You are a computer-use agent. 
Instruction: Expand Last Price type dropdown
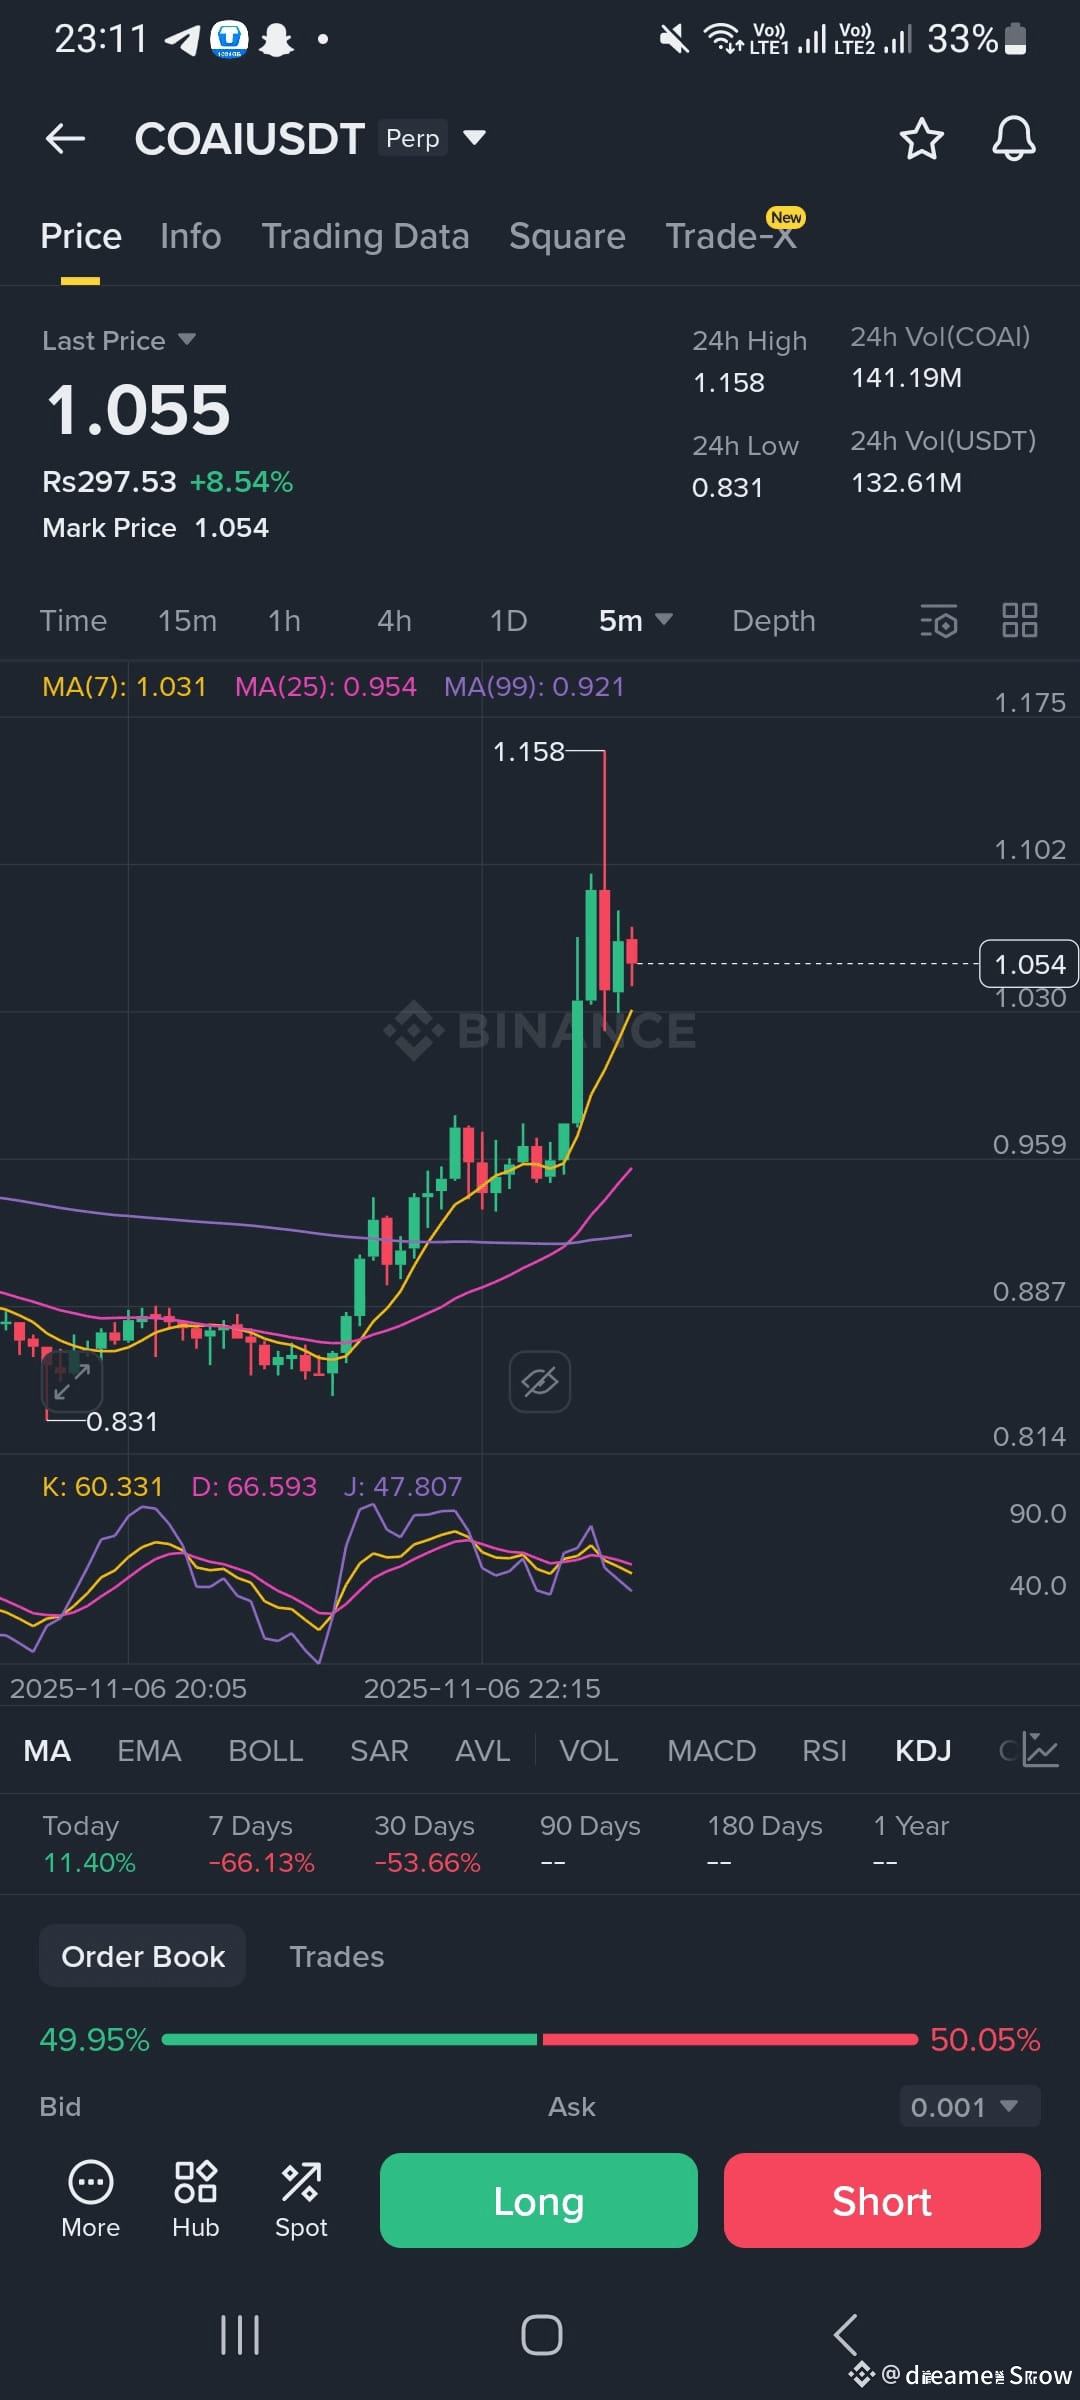[119, 341]
